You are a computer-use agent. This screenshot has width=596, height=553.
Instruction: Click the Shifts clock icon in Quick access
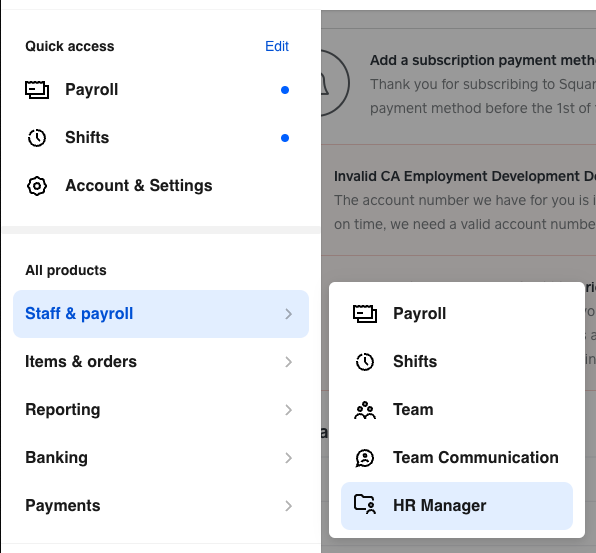37,138
